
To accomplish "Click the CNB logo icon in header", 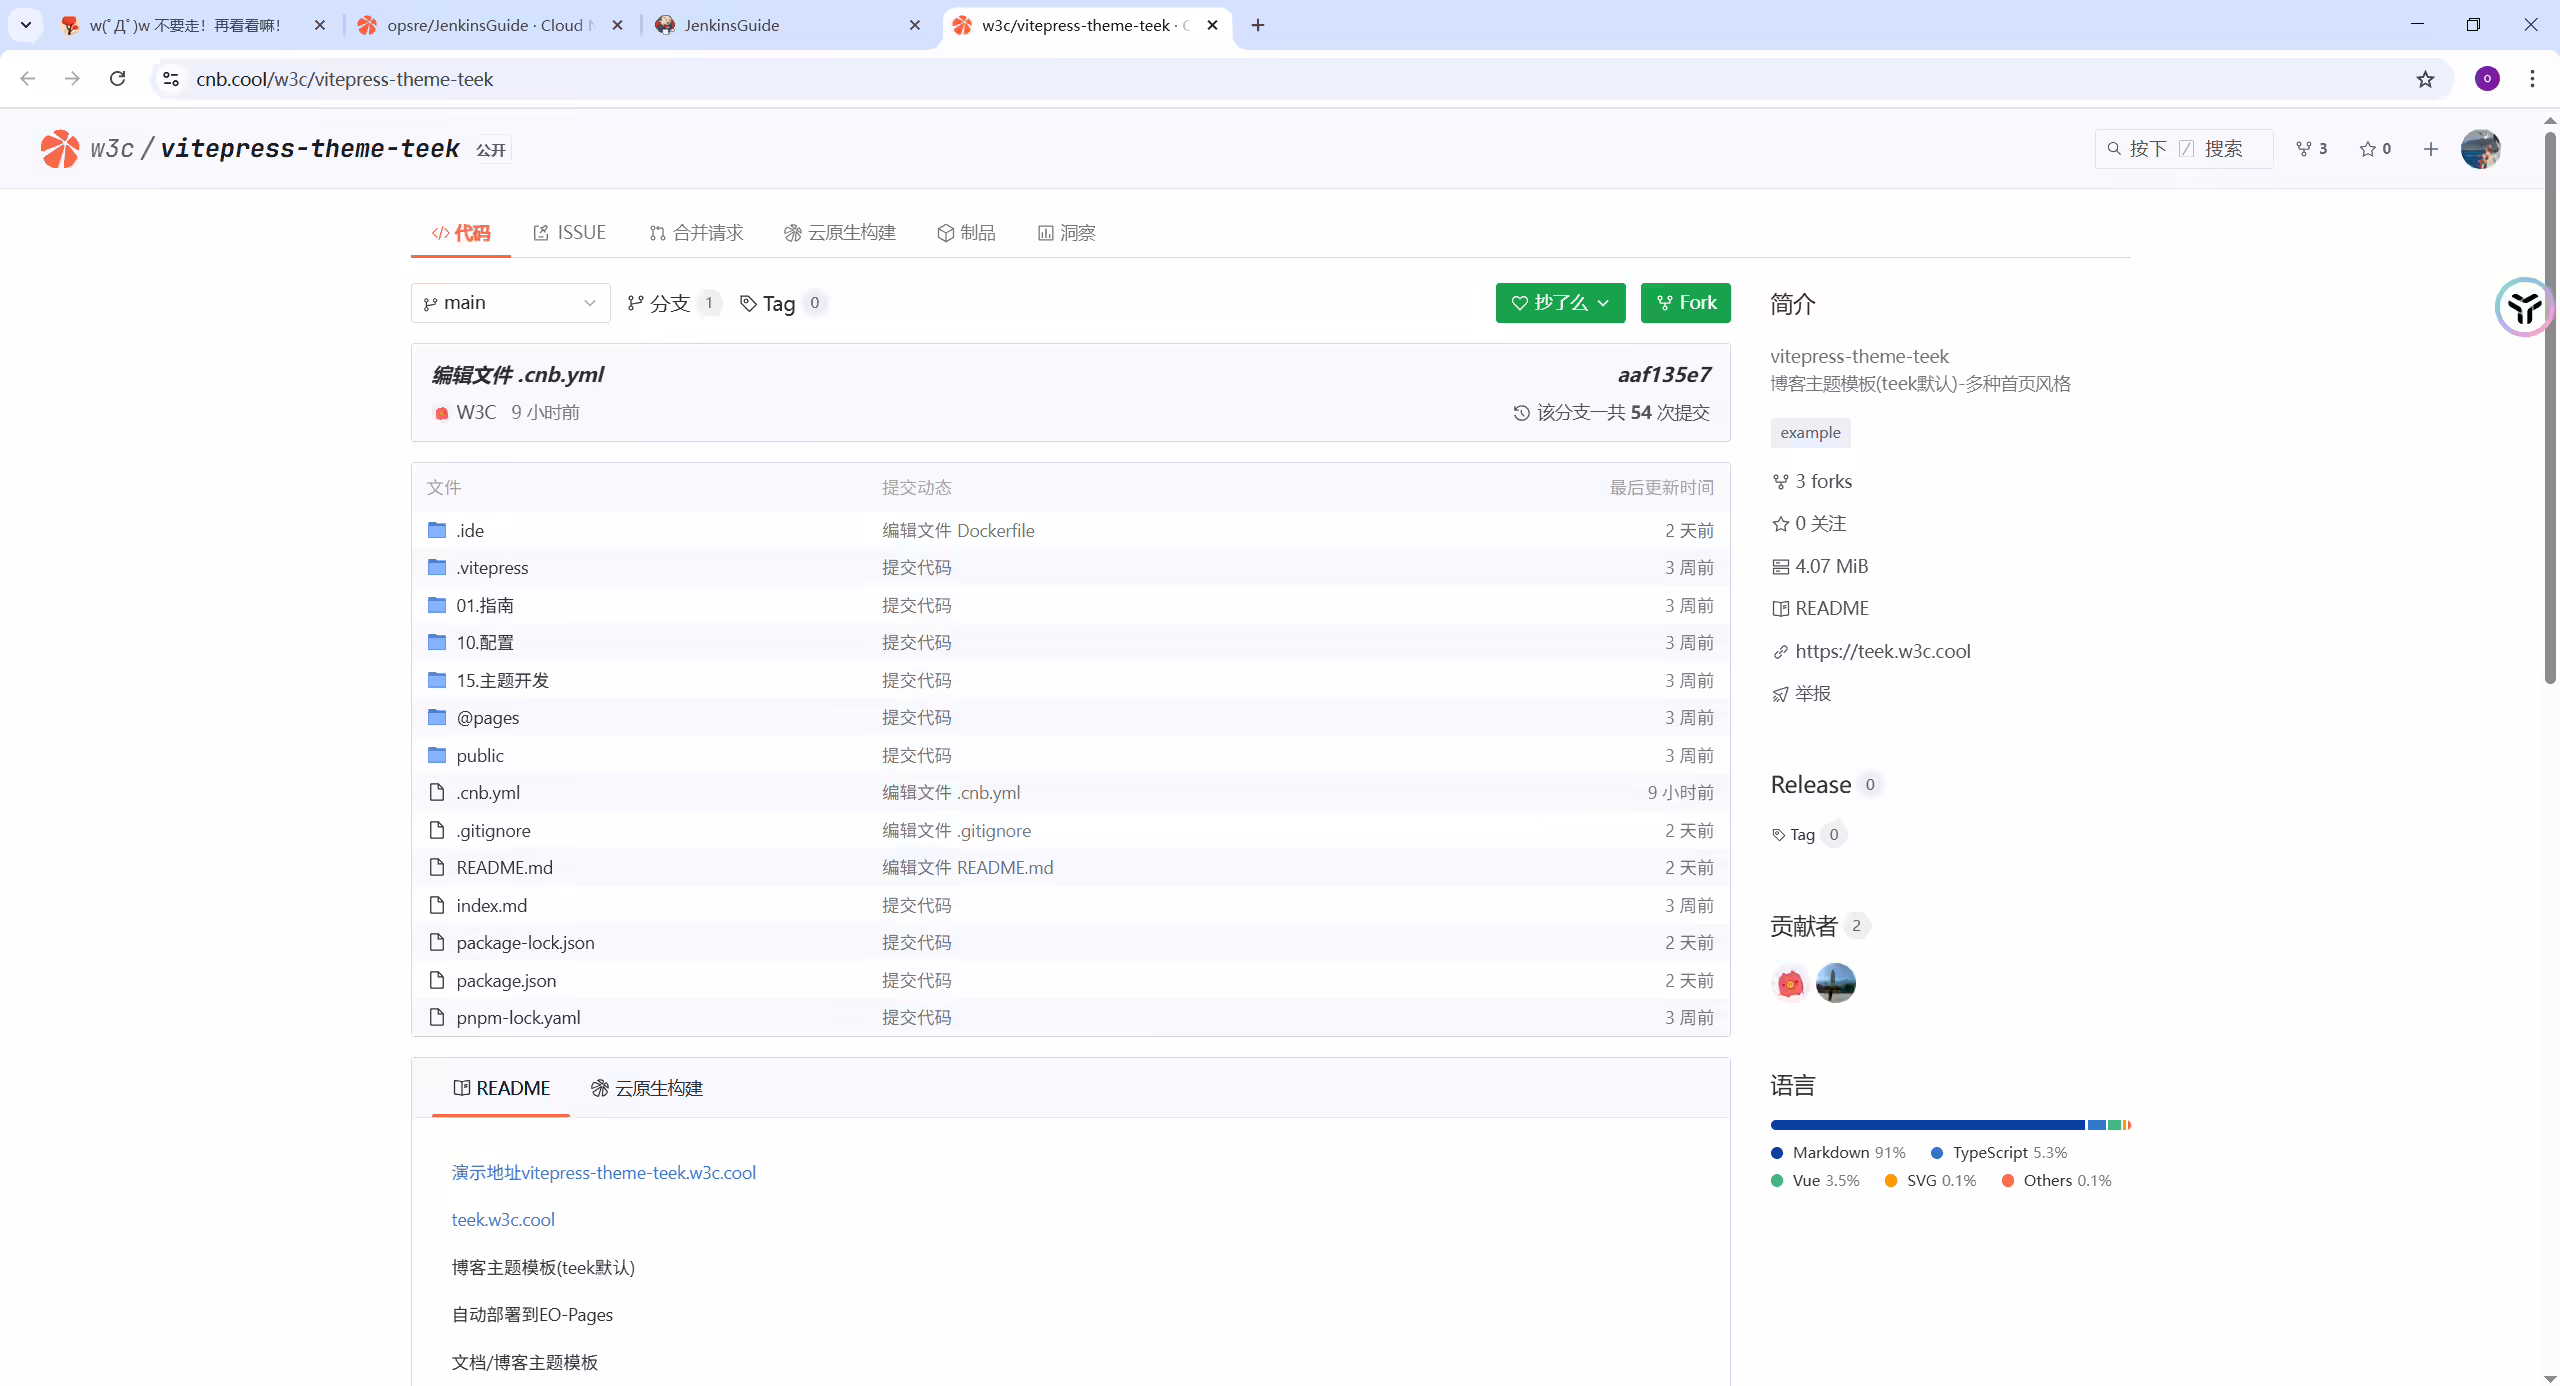I will point(60,149).
